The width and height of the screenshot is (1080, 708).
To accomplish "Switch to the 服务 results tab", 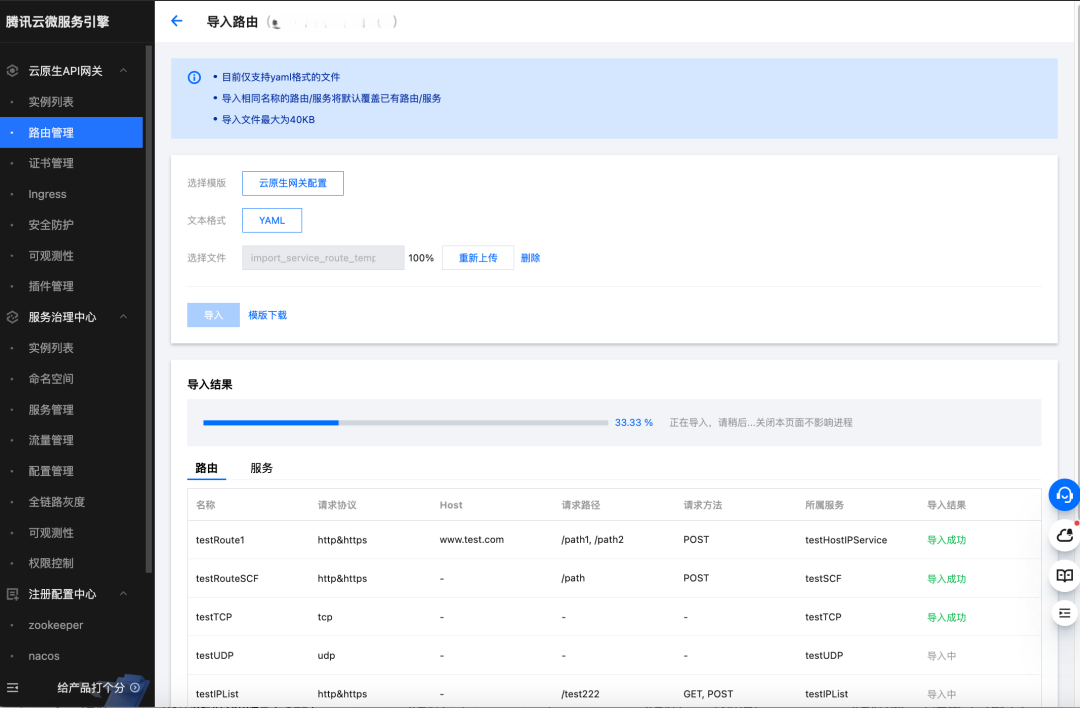I will click(262, 468).
